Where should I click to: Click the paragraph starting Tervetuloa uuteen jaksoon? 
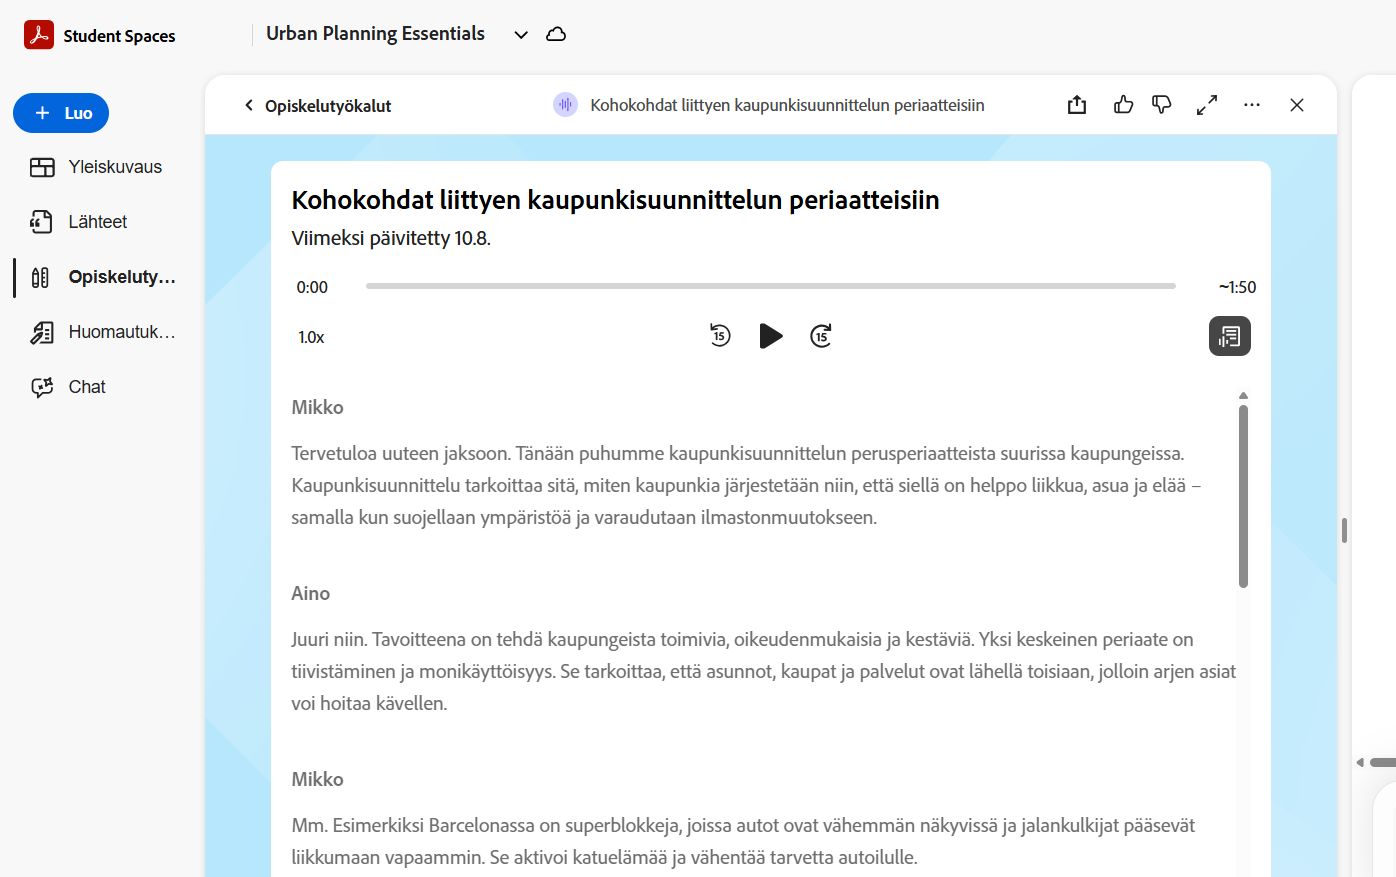pos(746,486)
